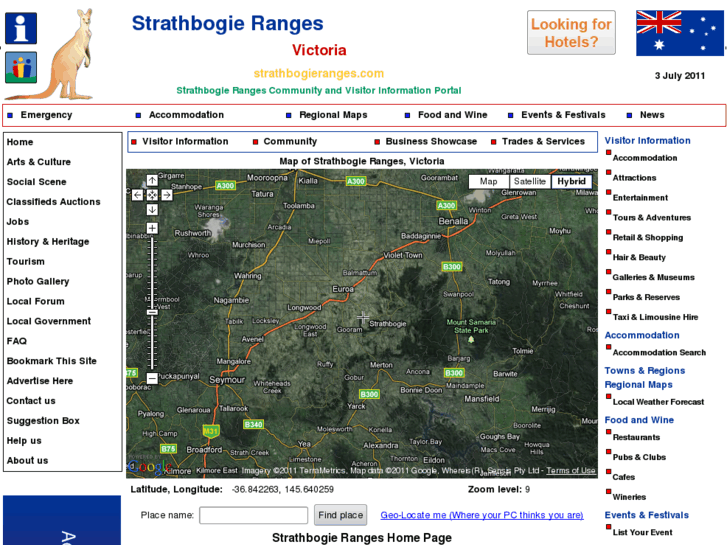This screenshot has height=545, width=727.
Task: Select the Trades & Services tab
Action: coord(543,141)
